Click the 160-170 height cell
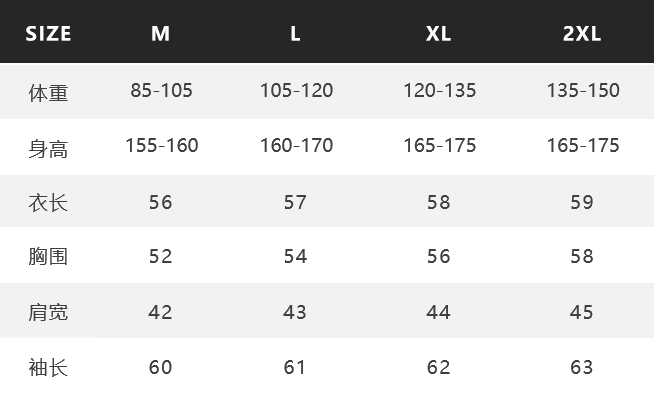Viewport: 655px width, 394px height. 296,145
